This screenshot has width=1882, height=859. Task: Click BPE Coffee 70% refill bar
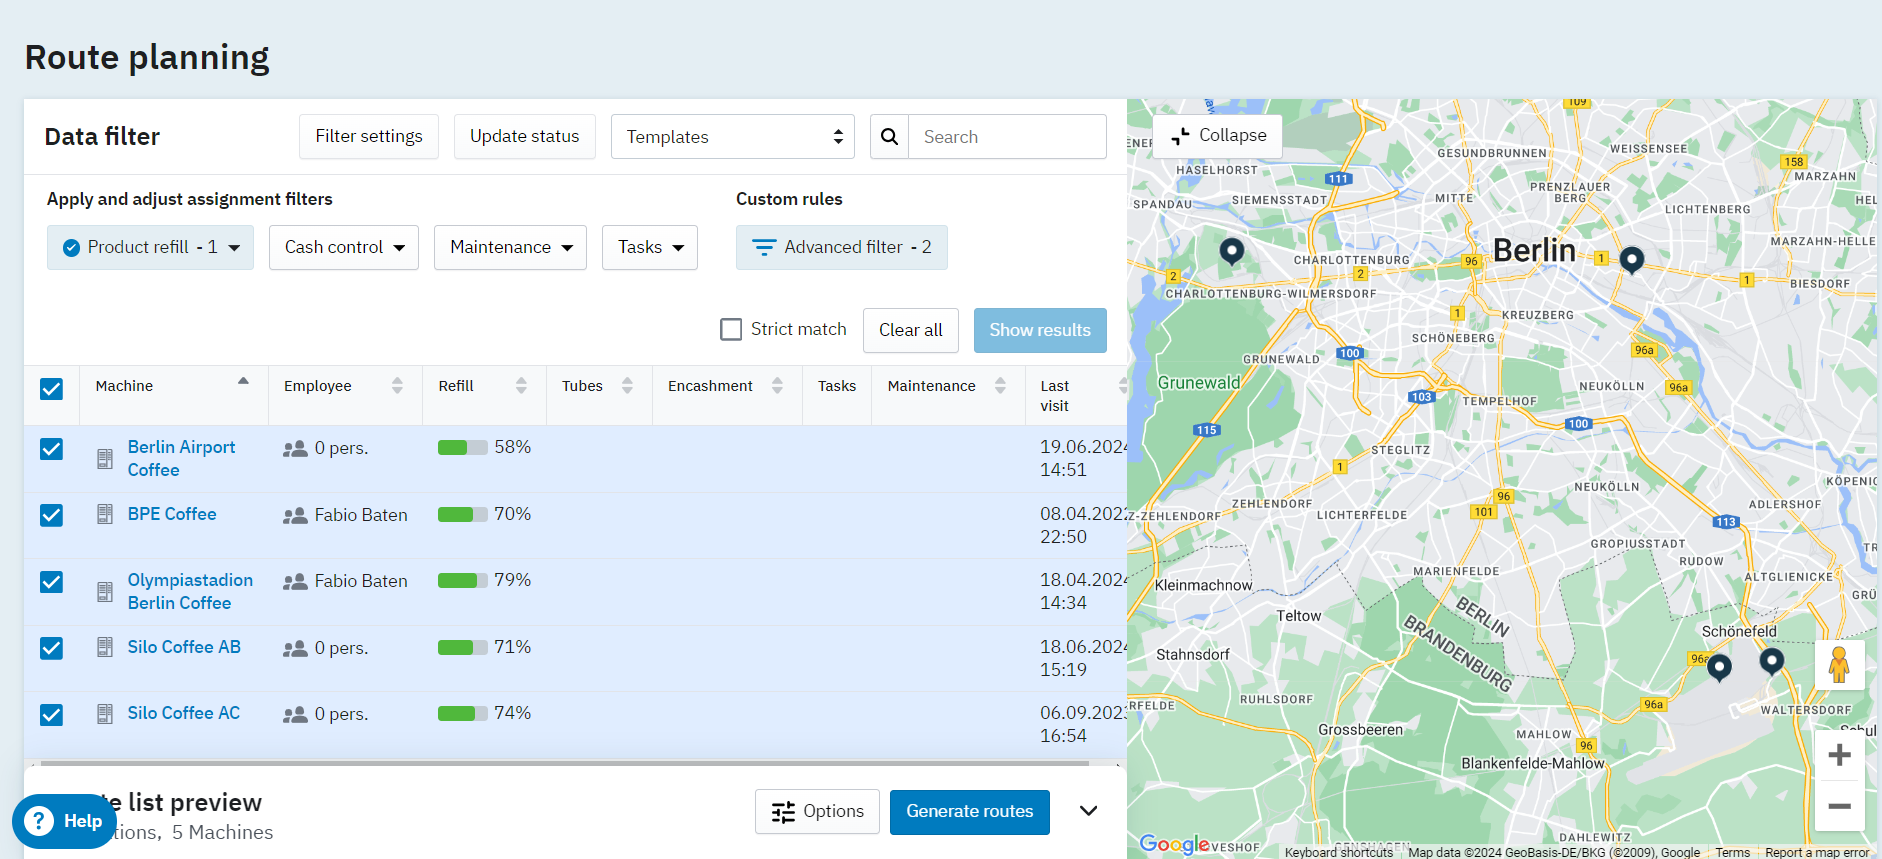click(463, 514)
